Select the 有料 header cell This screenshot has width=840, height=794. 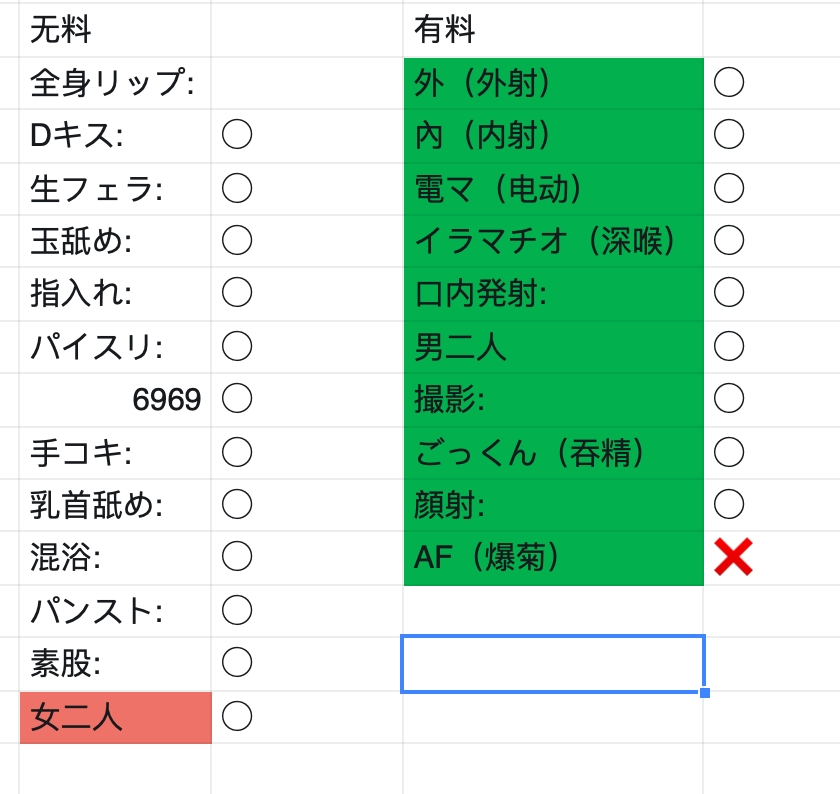(553, 29)
